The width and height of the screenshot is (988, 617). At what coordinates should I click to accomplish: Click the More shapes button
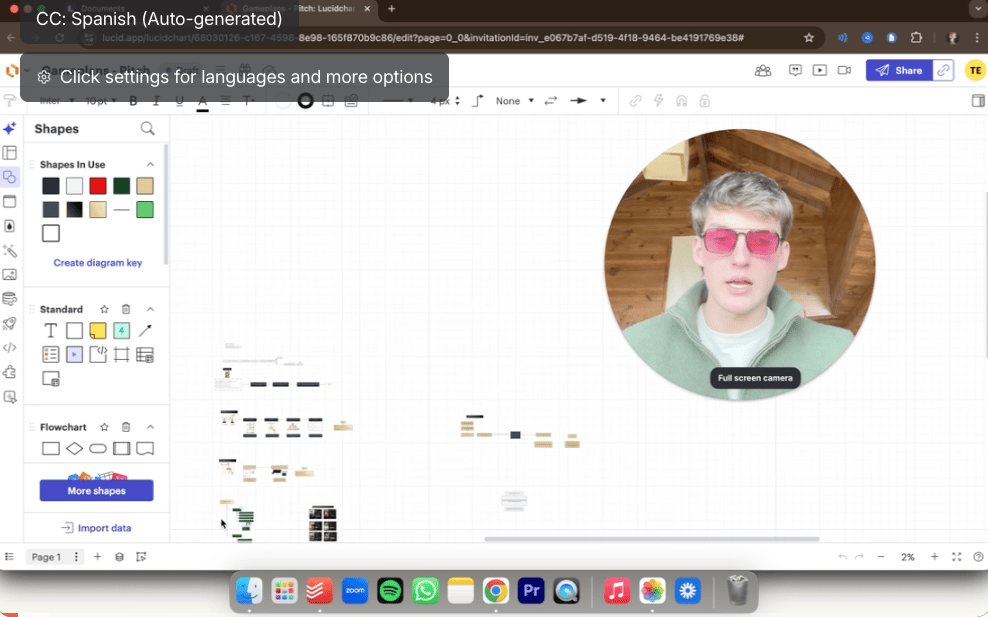click(x=96, y=490)
